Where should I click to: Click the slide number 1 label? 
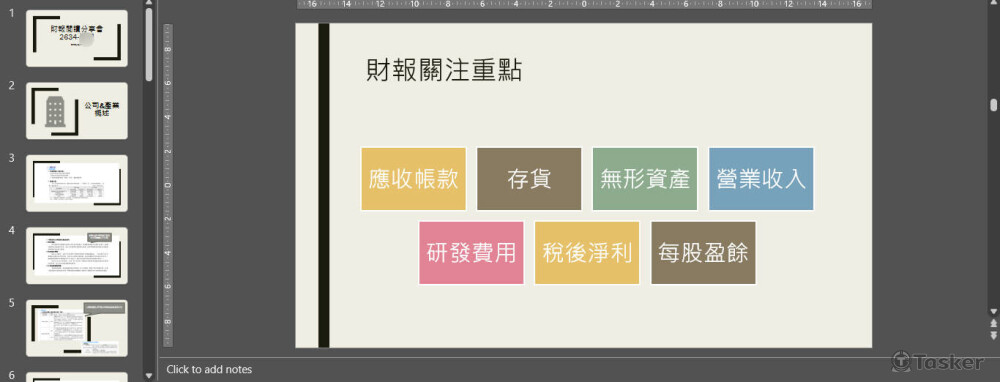click(11, 13)
